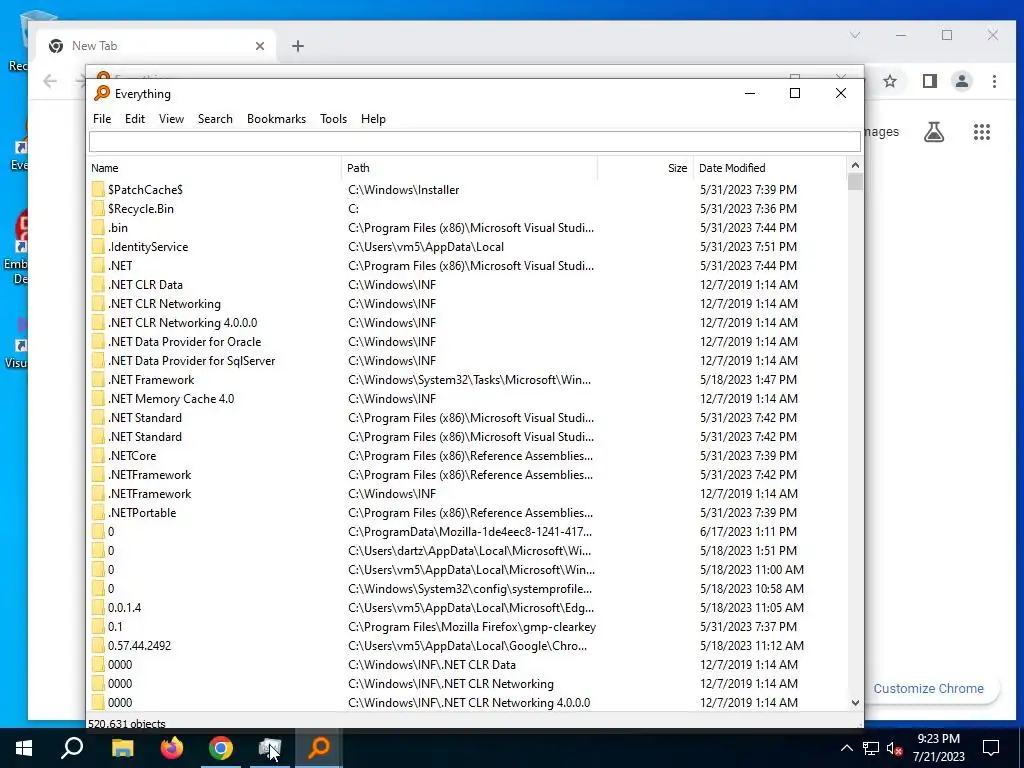Click path C:\Program Files\Mozilla Firefox\gmp-clearkey
Screen dimensions: 1024x768
point(472,626)
